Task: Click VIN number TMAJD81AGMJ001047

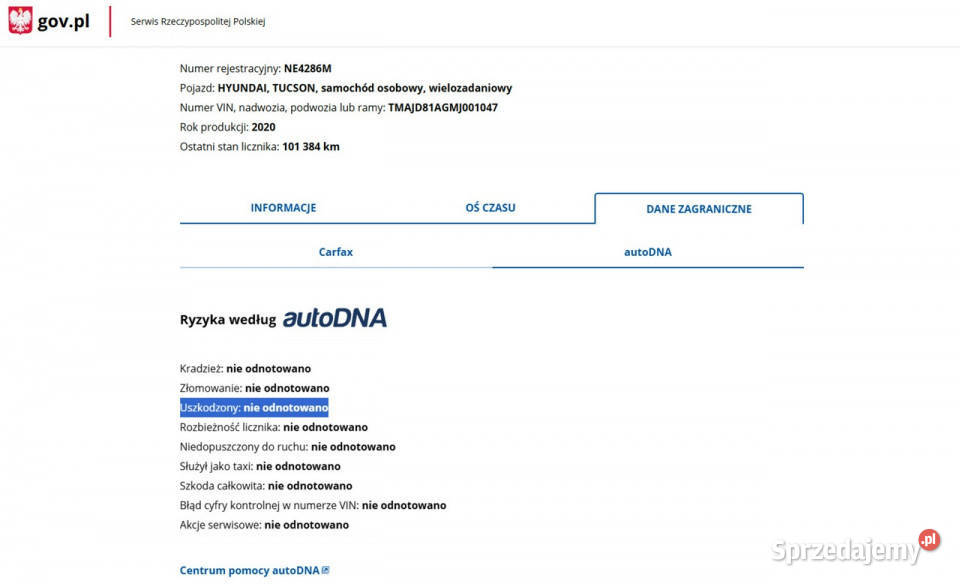Action: tap(443, 108)
